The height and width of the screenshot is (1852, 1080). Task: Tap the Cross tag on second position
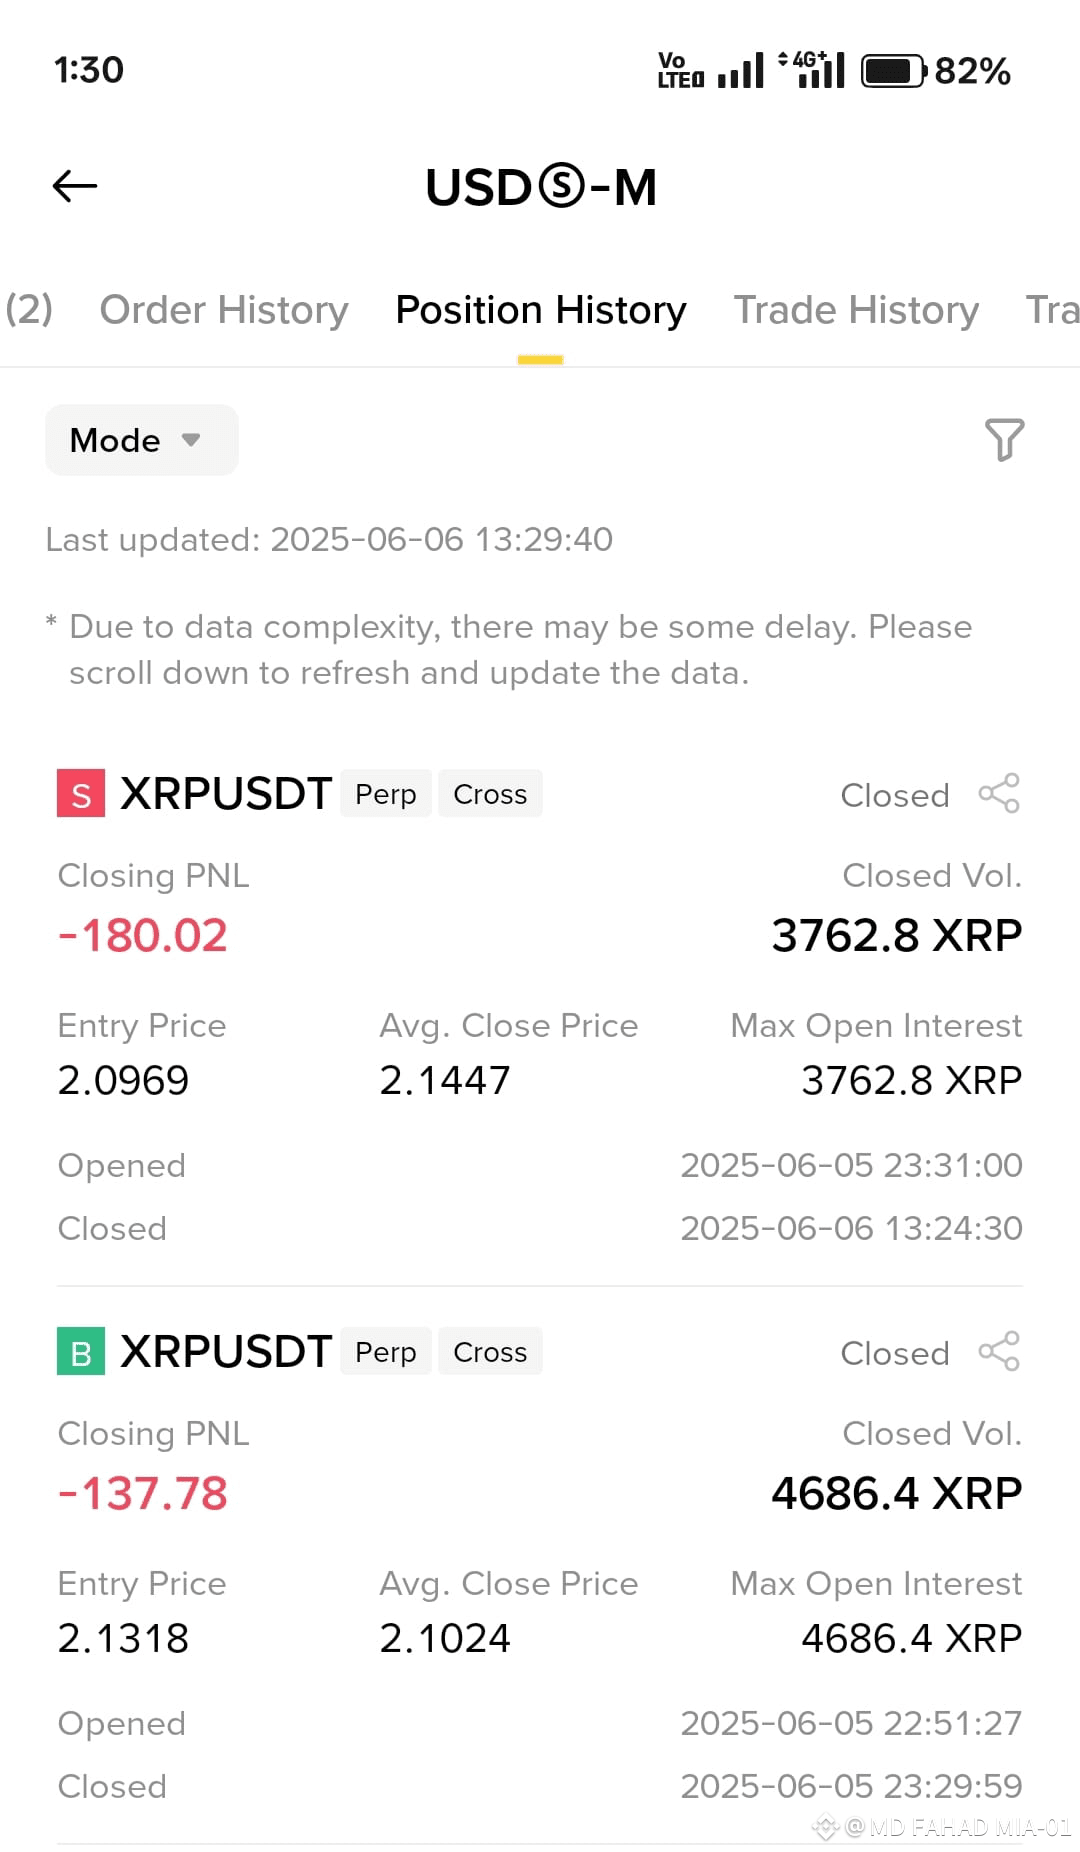[490, 1352]
